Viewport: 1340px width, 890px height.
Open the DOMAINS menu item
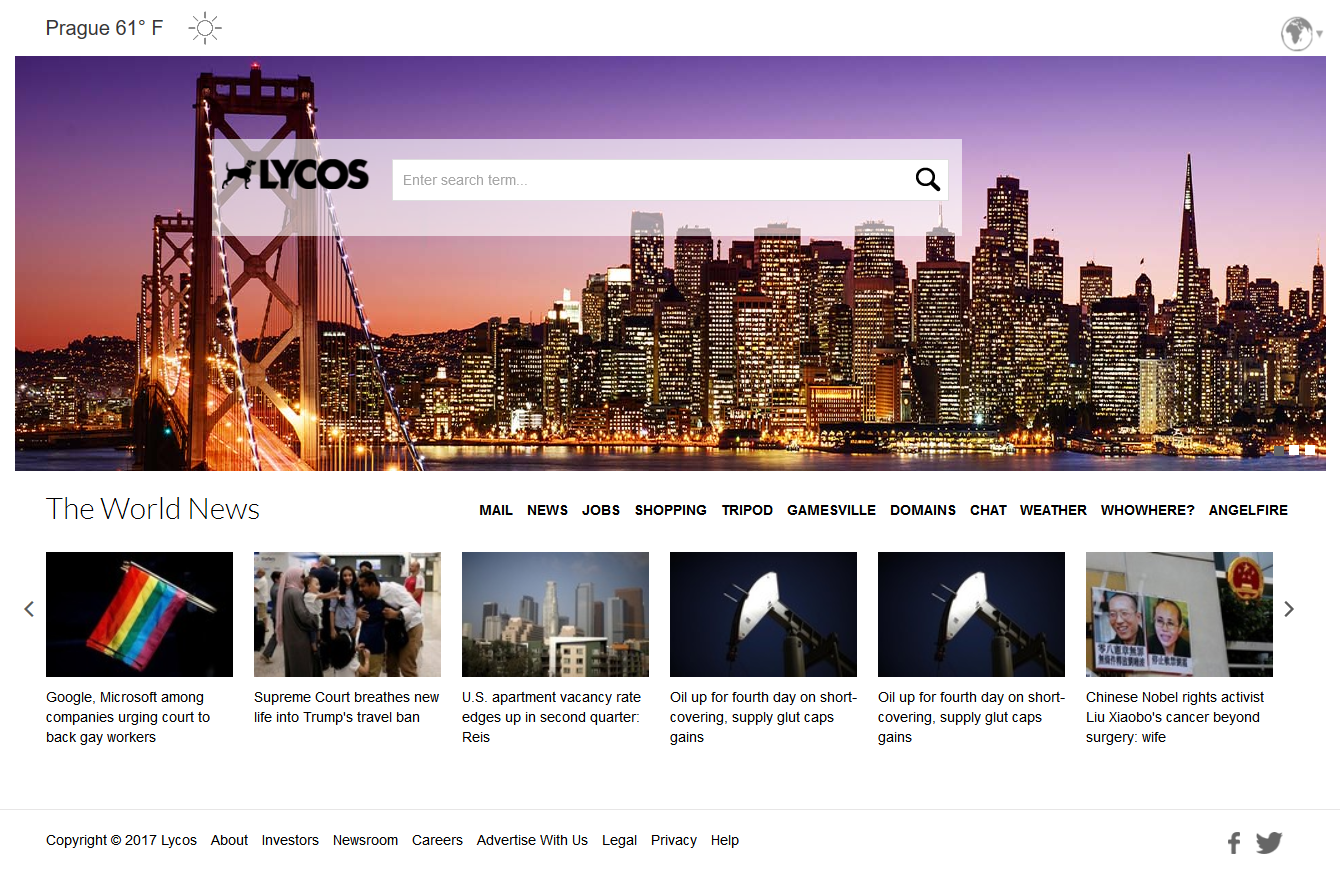coord(923,510)
